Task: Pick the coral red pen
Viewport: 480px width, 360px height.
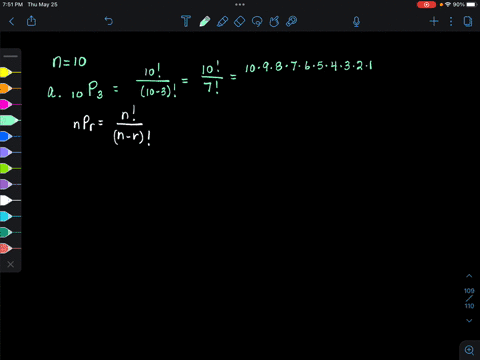Action: point(10,248)
